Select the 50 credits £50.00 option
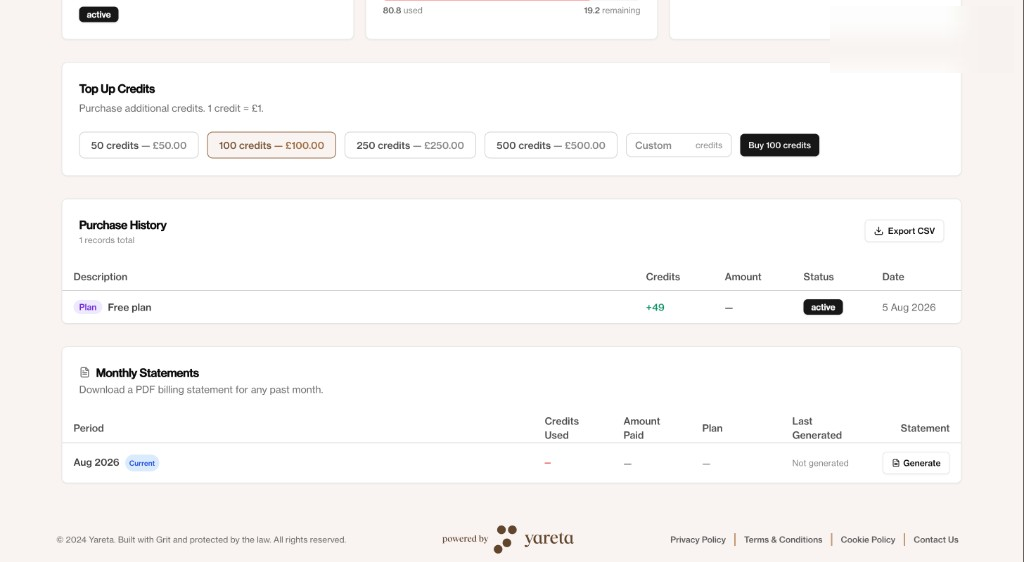Viewport: 1024px width, 562px height. [138, 145]
